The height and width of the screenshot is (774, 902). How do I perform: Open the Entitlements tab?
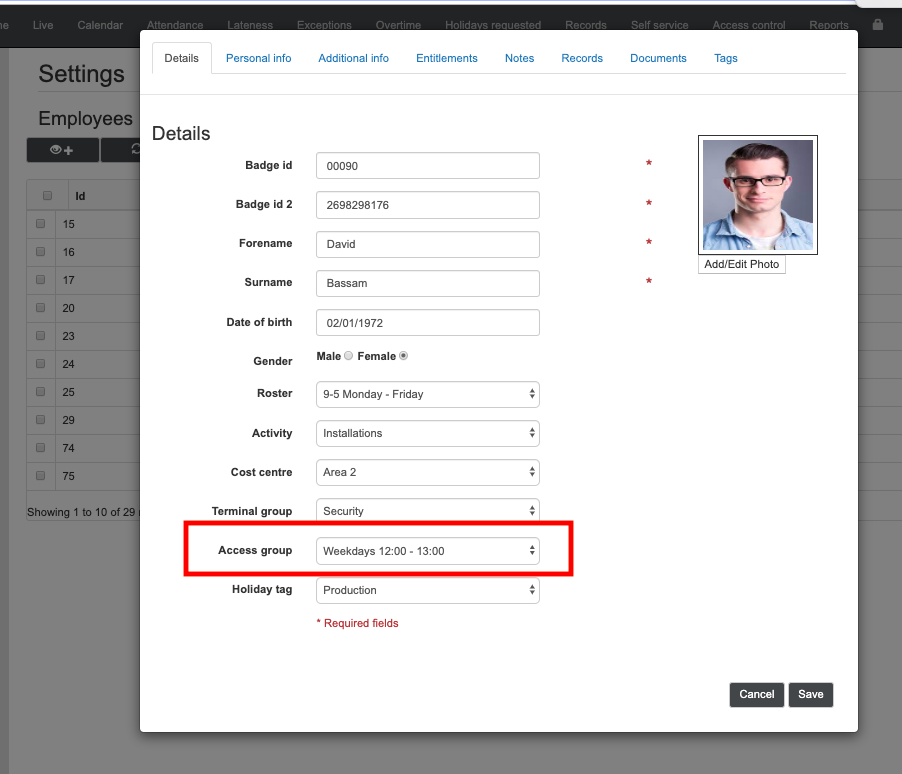click(446, 58)
